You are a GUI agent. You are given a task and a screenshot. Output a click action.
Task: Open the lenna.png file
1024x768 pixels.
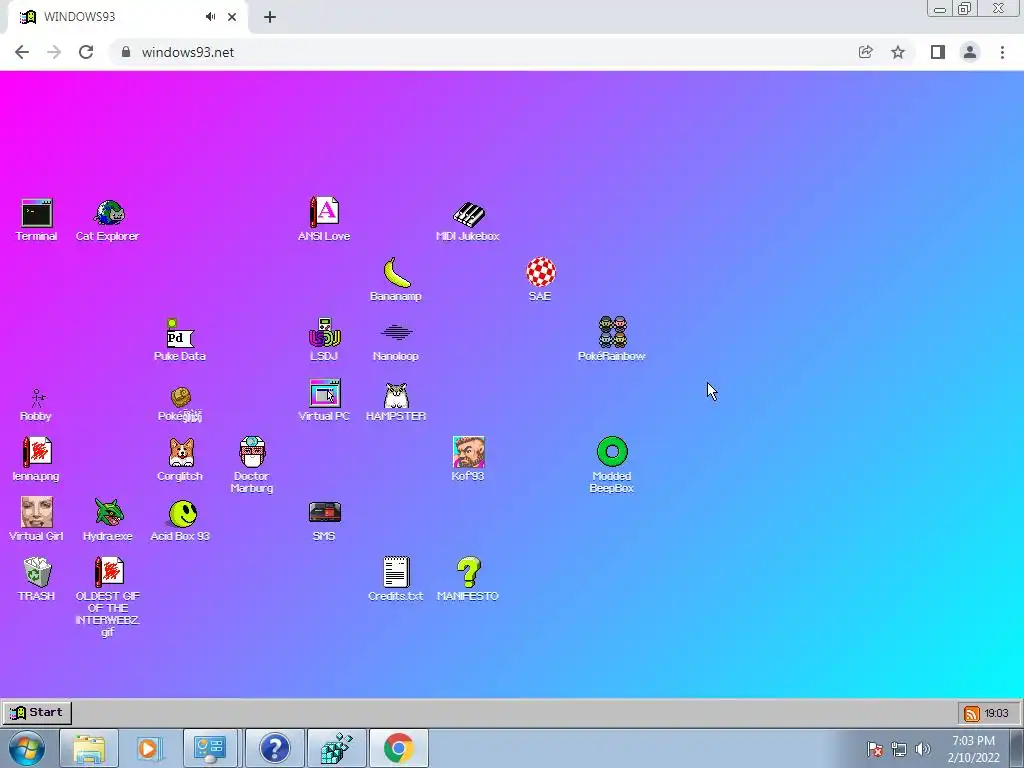pos(37,459)
